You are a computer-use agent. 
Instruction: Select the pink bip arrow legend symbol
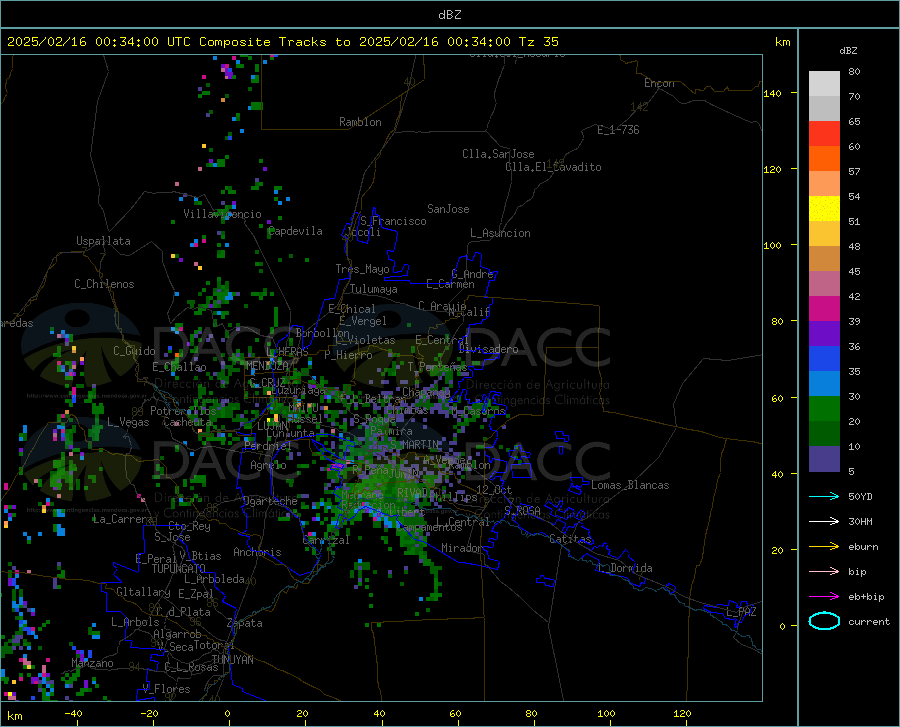(824, 572)
